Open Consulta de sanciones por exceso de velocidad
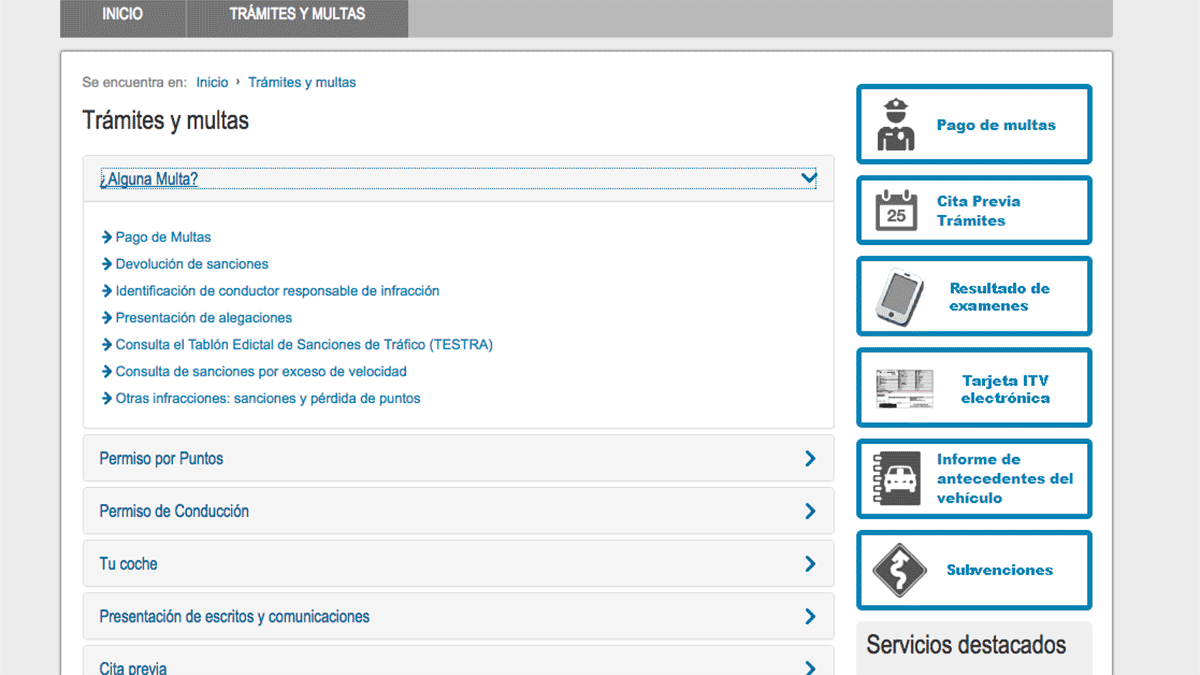The height and width of the screenshot is (675, 1200). tap(261, 371)
